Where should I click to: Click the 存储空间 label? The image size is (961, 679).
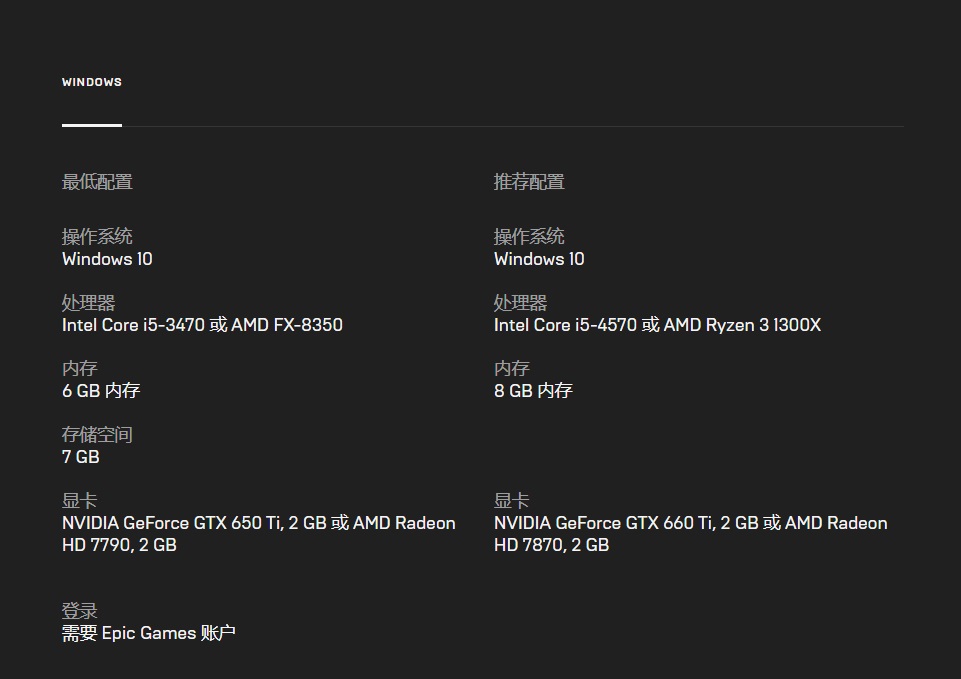pyautogui.click(x=97, y=435)
